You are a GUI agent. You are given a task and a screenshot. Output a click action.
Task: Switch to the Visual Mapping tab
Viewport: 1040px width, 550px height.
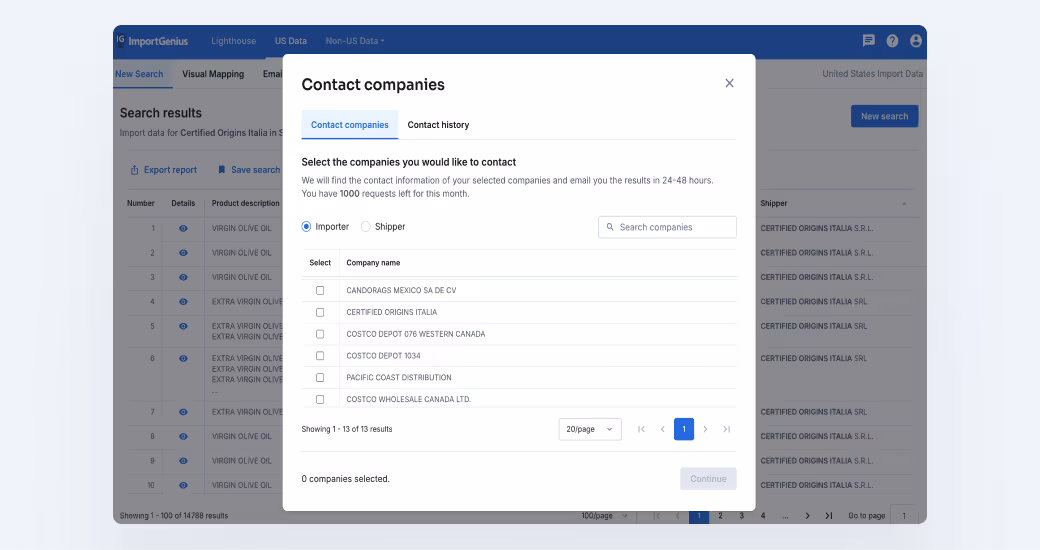213,74
